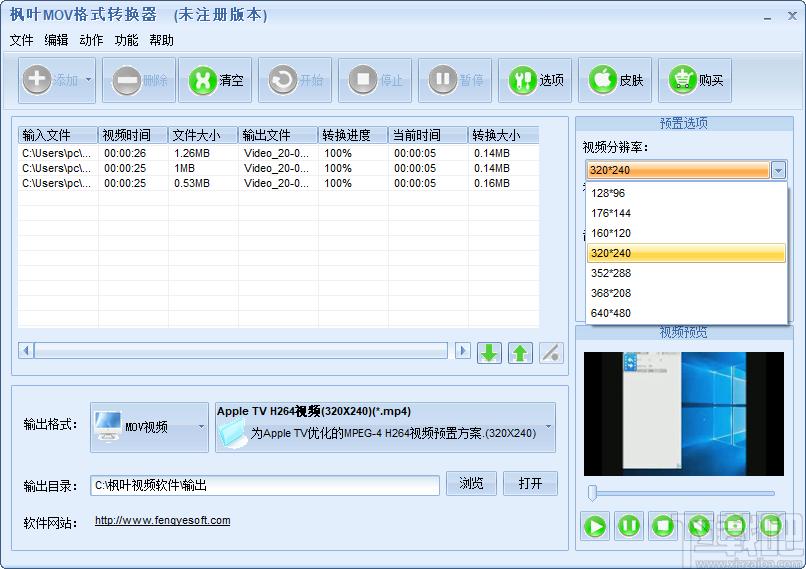Stop the video preview playback
The image size is (806, 569).
(663, 526)
